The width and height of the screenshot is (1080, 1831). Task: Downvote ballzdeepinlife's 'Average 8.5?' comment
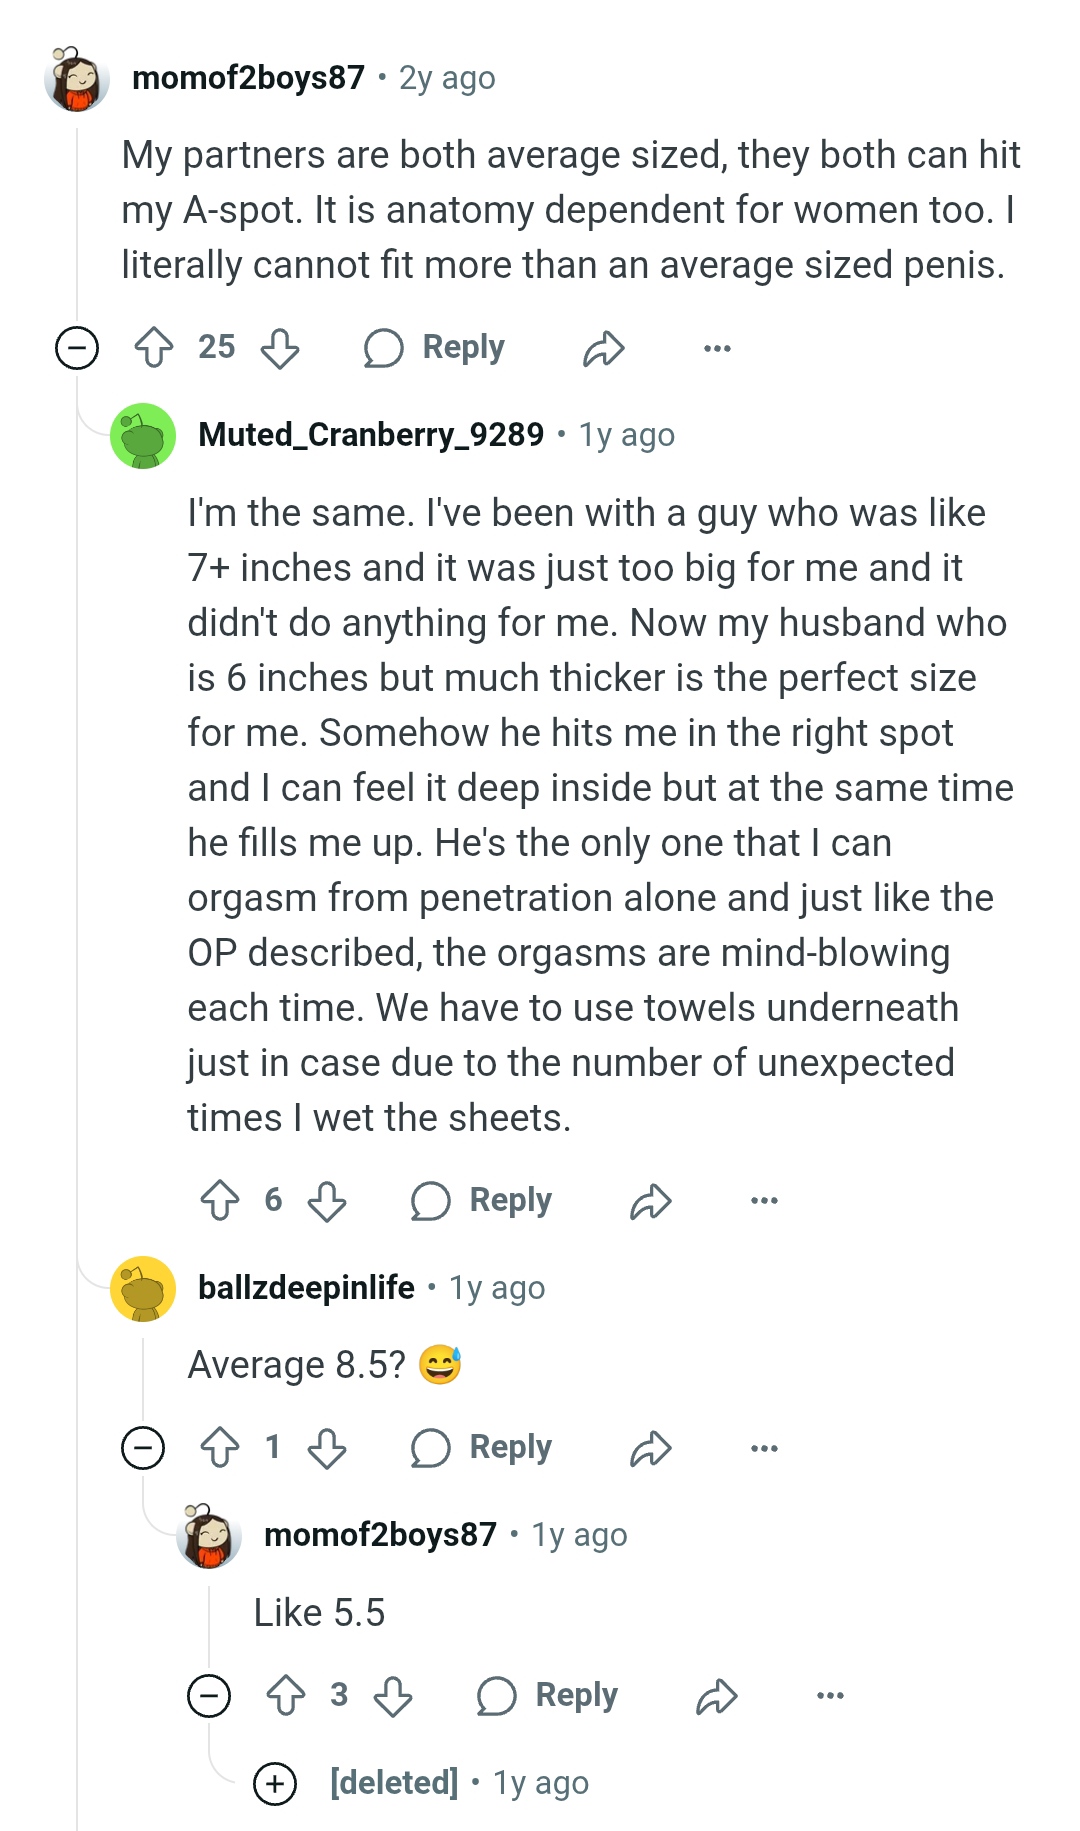pyautogui.click(x=327, y=1448)
